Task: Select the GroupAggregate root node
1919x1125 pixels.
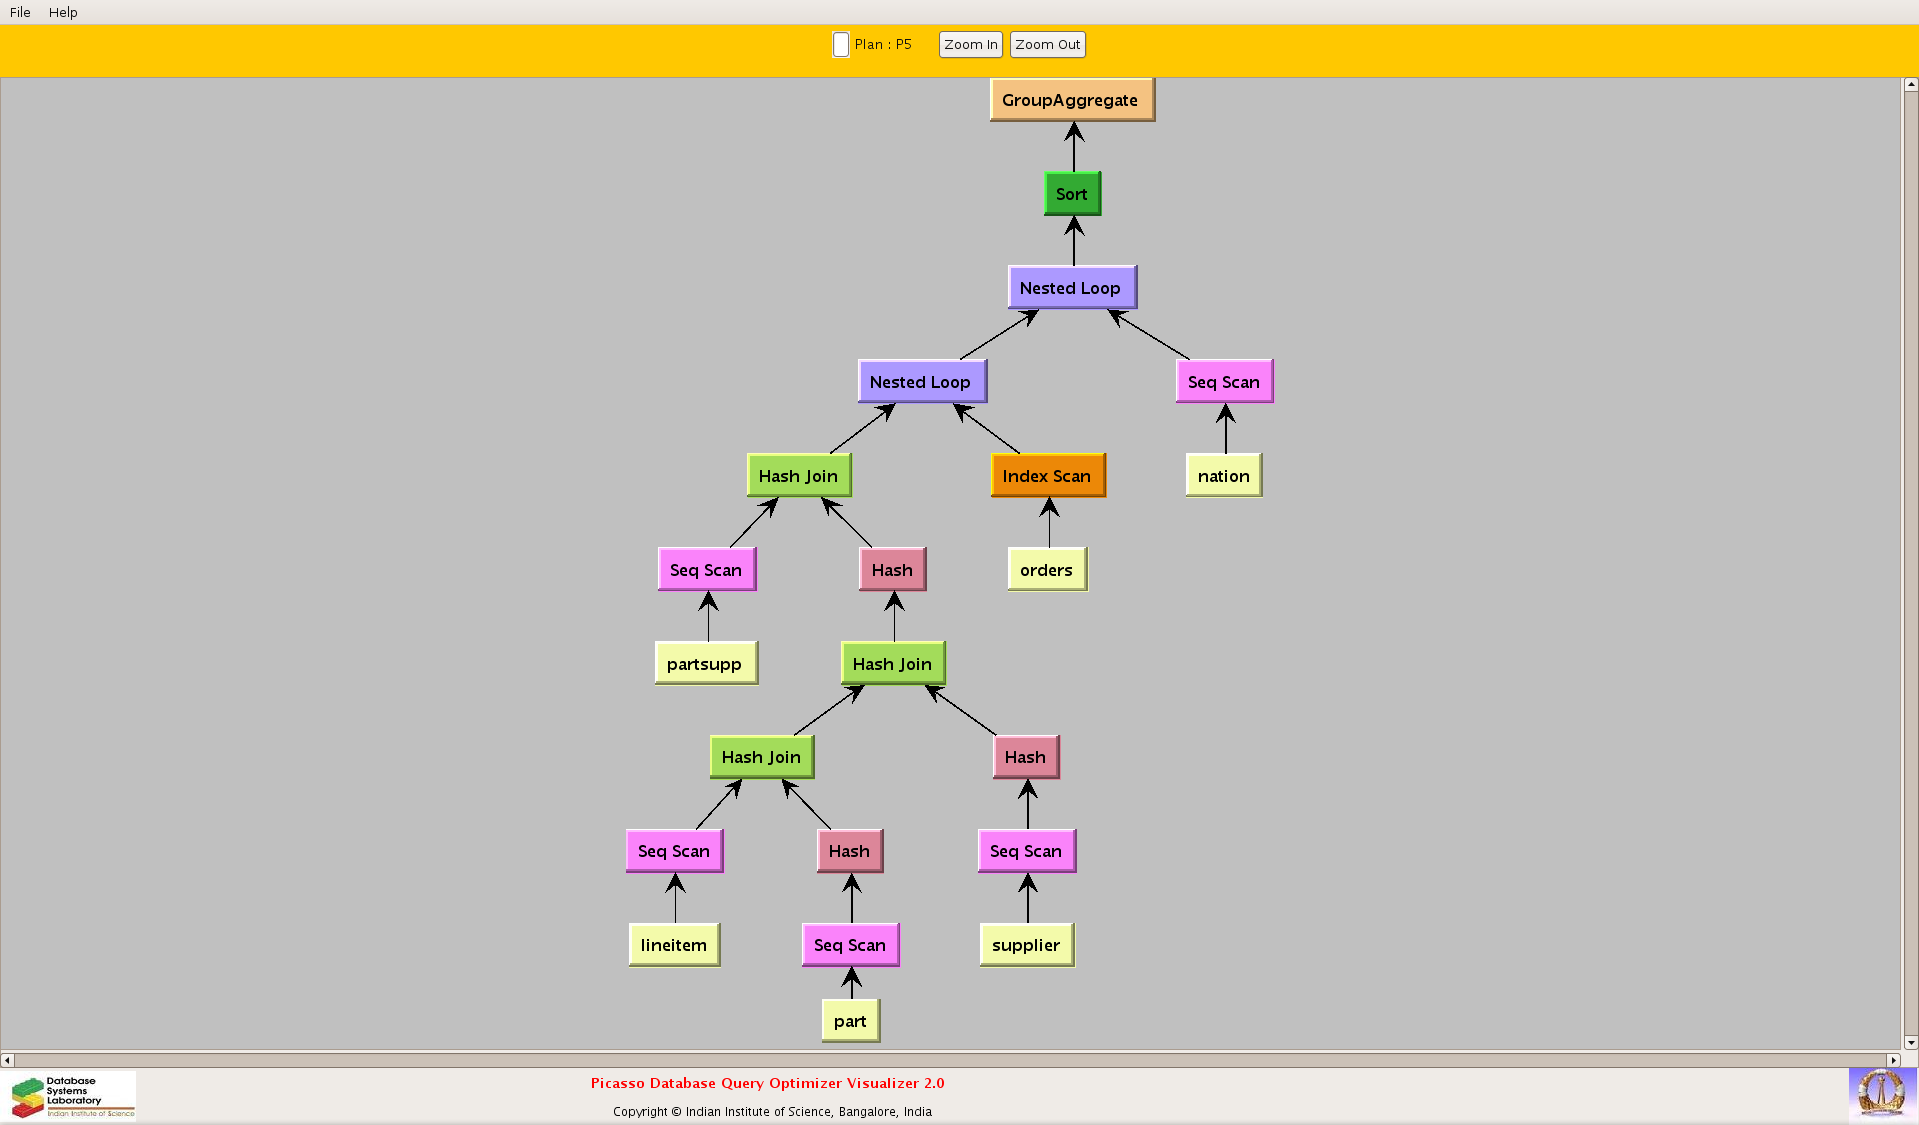Action: (x=1071, y=100)
